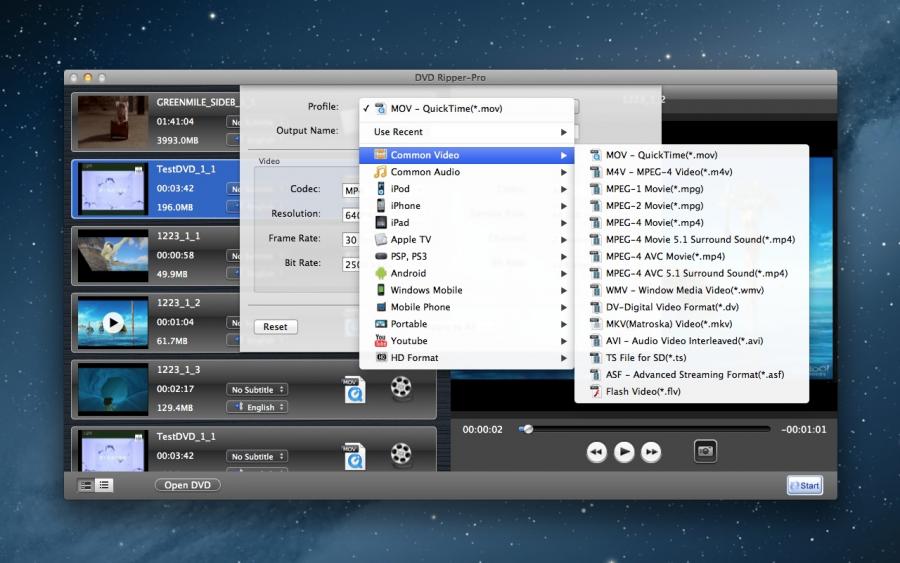900x563 pixels.
Task: Click the Youtube logo icon in the menu
Action: click(x=381, y=341)
